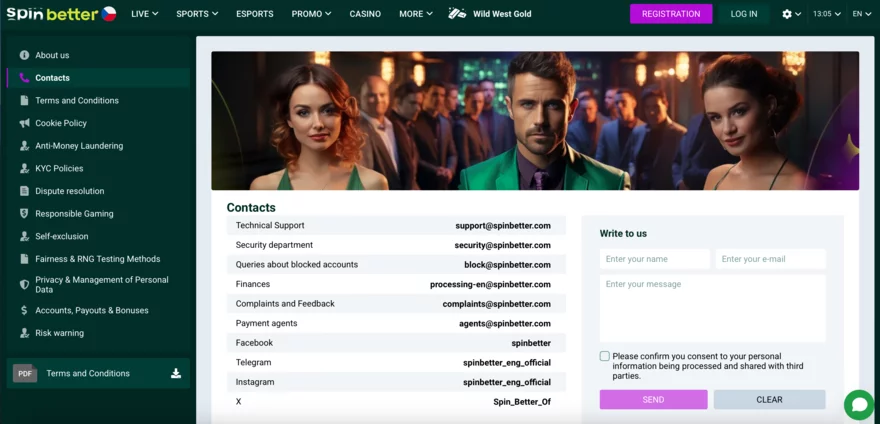Open the 13:05 time zone dropdown
880x424 pixels.
pyautogui.click(x=827, y=14)
